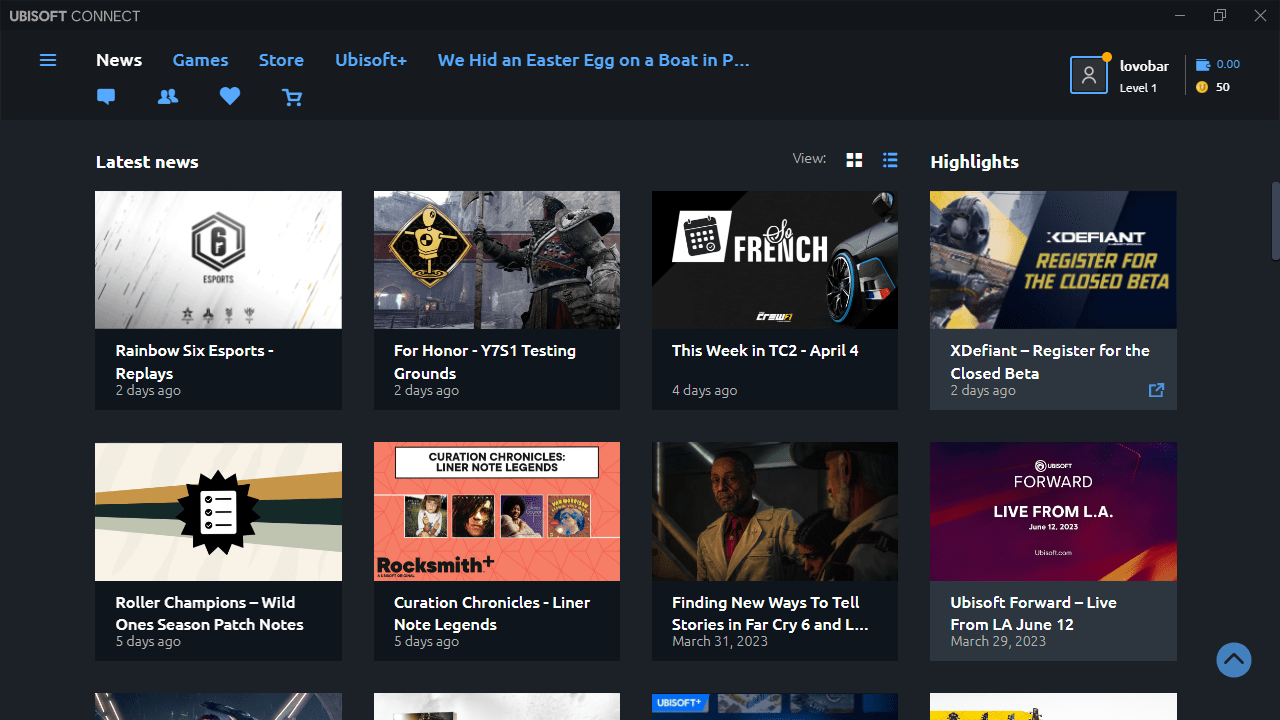Click the March 29, 2023 date
The height and width of the screenshot is (720, 1280).
998,641
